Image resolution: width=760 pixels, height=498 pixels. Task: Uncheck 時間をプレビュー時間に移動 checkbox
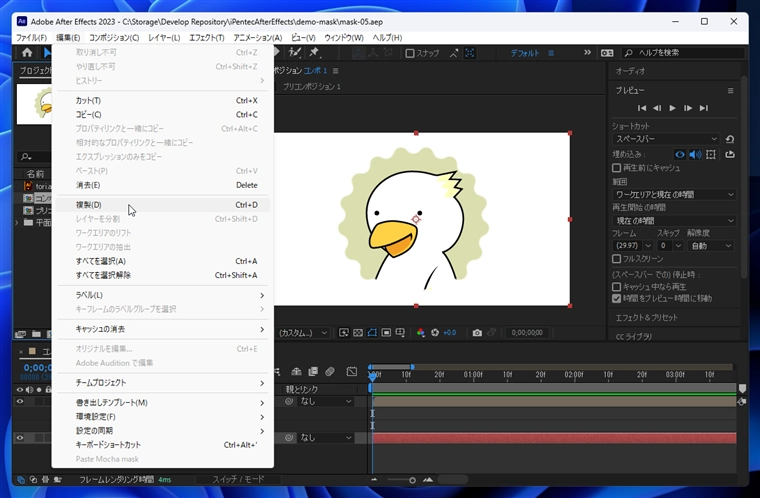[x=617, y=298]
